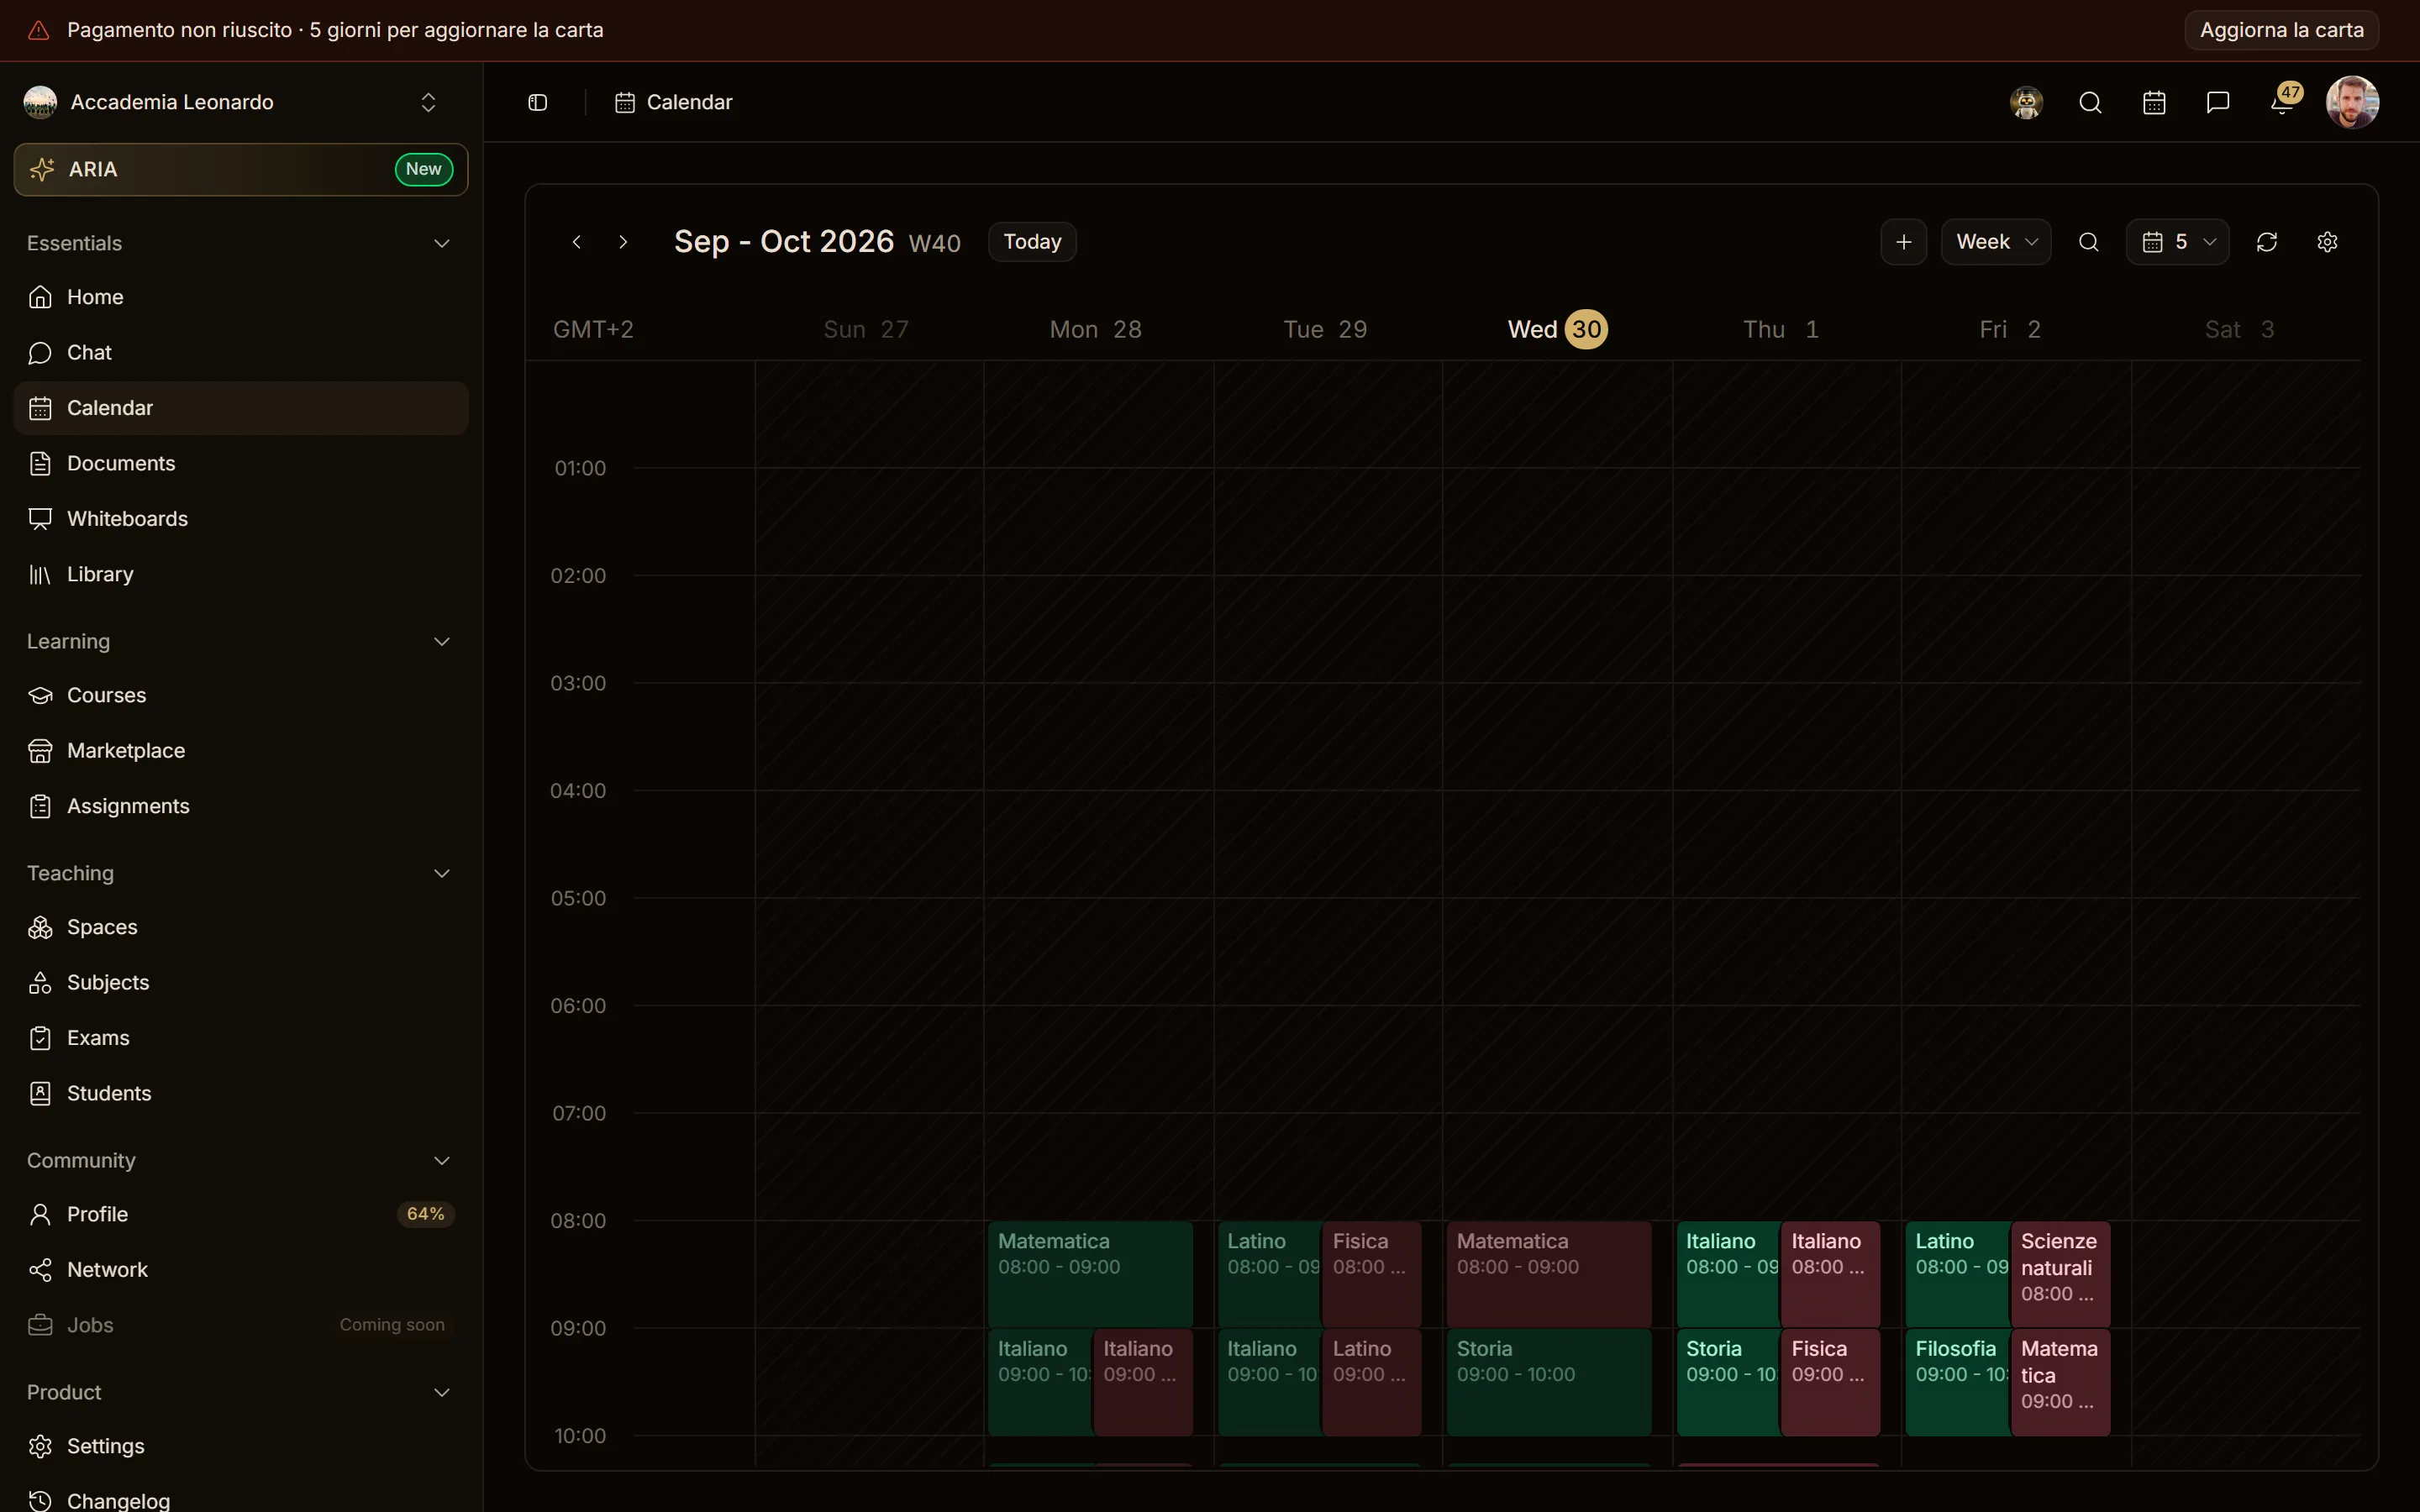Open Thursday Fisica 09:00 event

coord(1830,1382)
